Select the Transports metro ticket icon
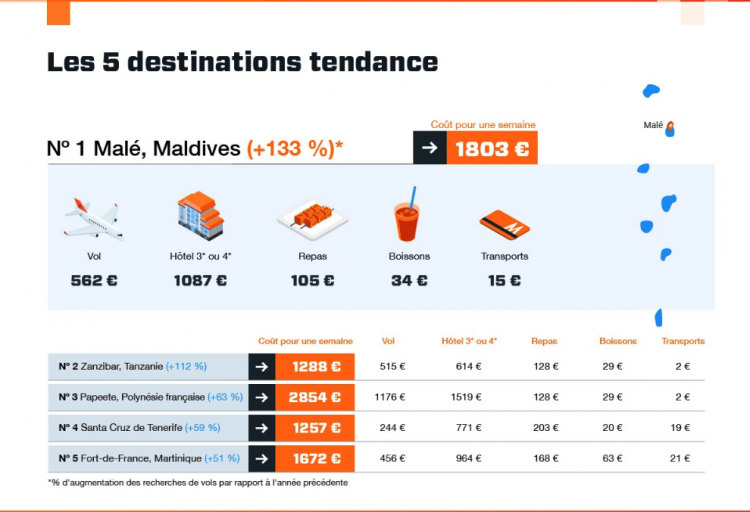The image size is (750, 512). 505,224
